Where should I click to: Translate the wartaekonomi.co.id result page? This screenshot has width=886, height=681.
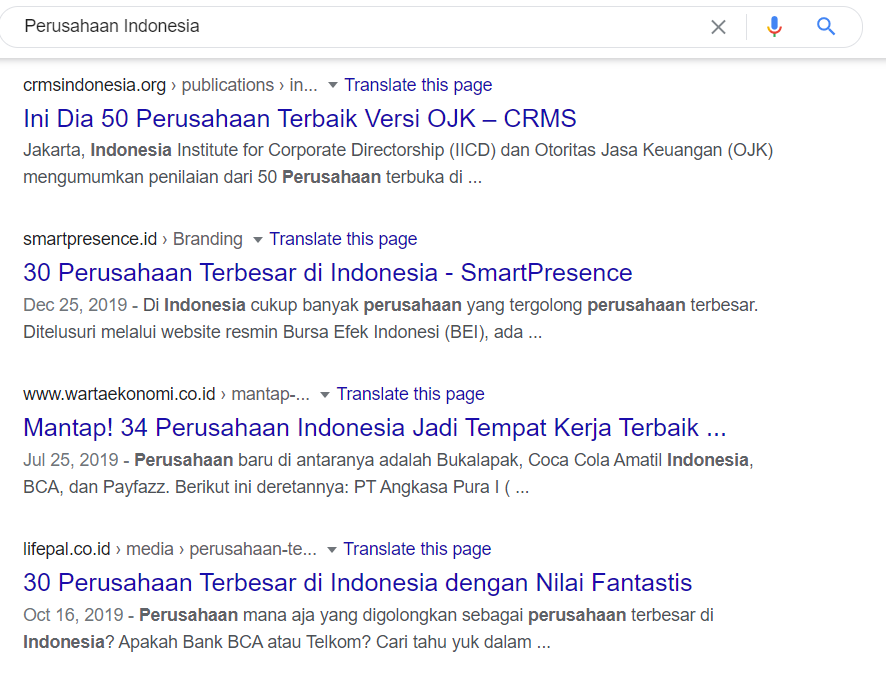pyautogui.click(x=410, y=394)
